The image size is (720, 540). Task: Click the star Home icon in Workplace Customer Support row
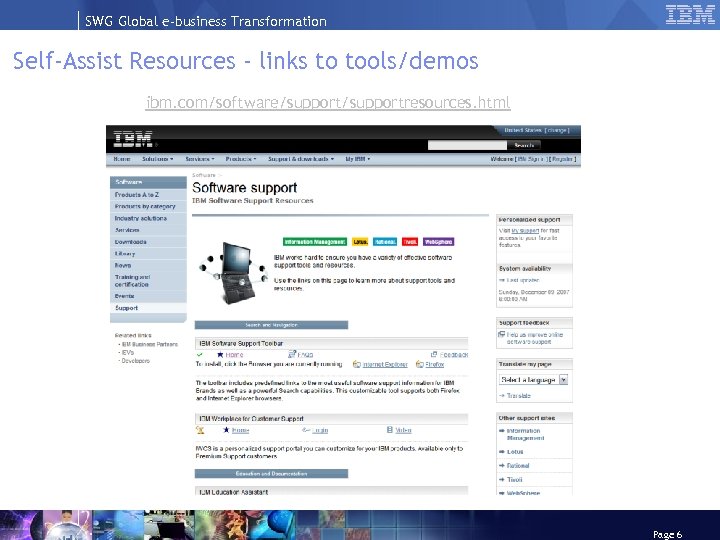click(226, 430)
